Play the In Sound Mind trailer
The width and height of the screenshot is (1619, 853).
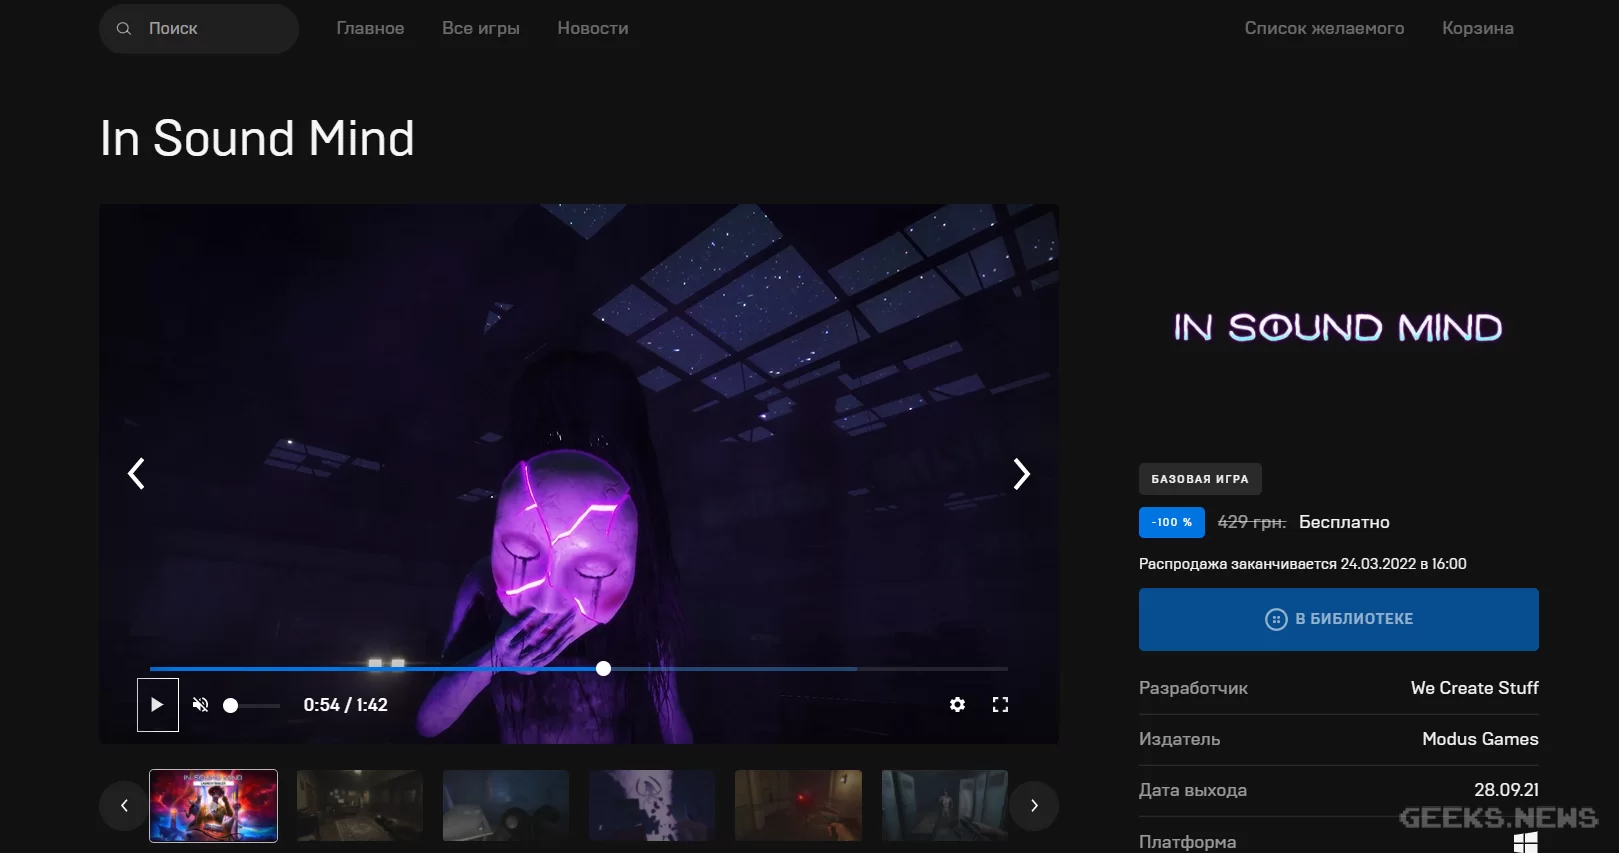coord(157,705)
